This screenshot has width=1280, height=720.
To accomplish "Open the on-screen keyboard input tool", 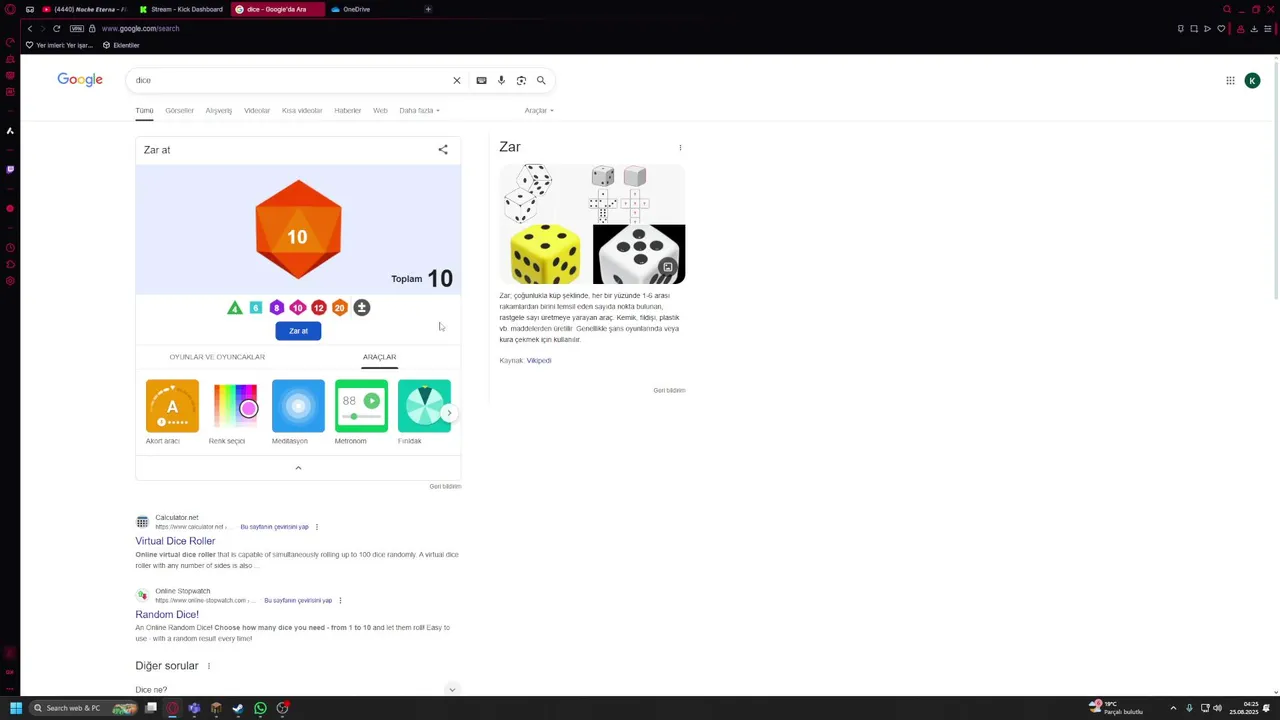I will (x=481, y=80).
